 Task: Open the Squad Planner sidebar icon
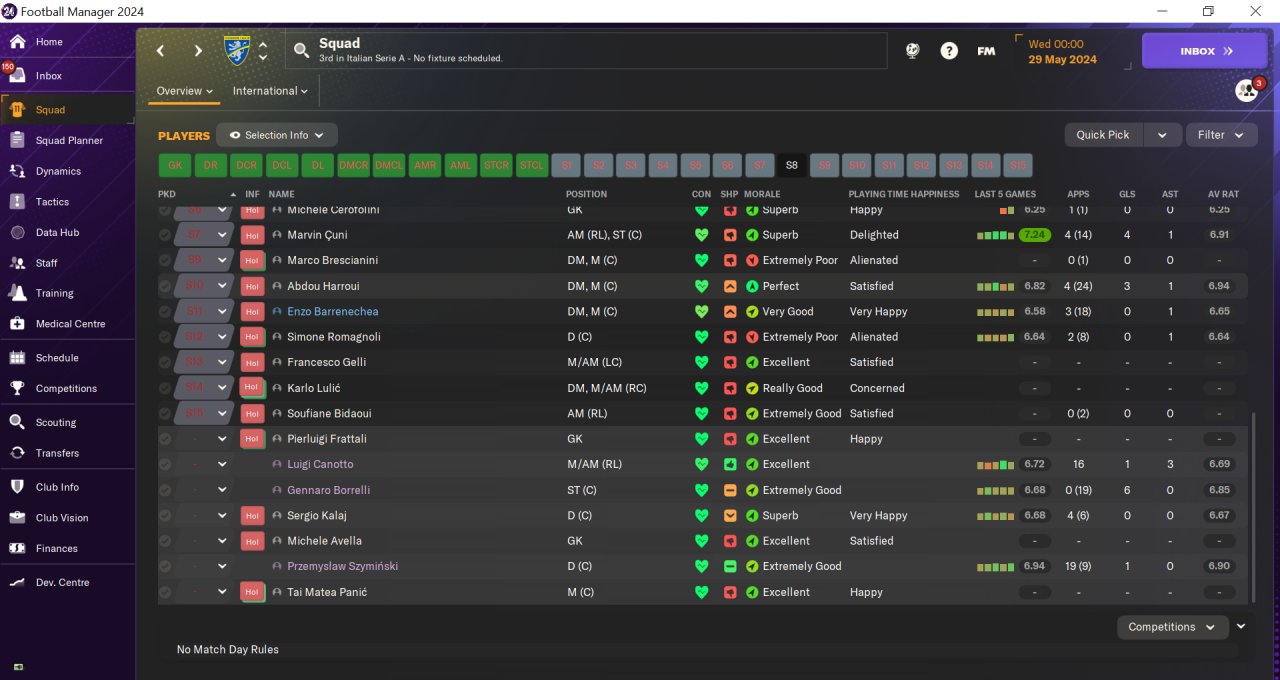tap(17, 141)
